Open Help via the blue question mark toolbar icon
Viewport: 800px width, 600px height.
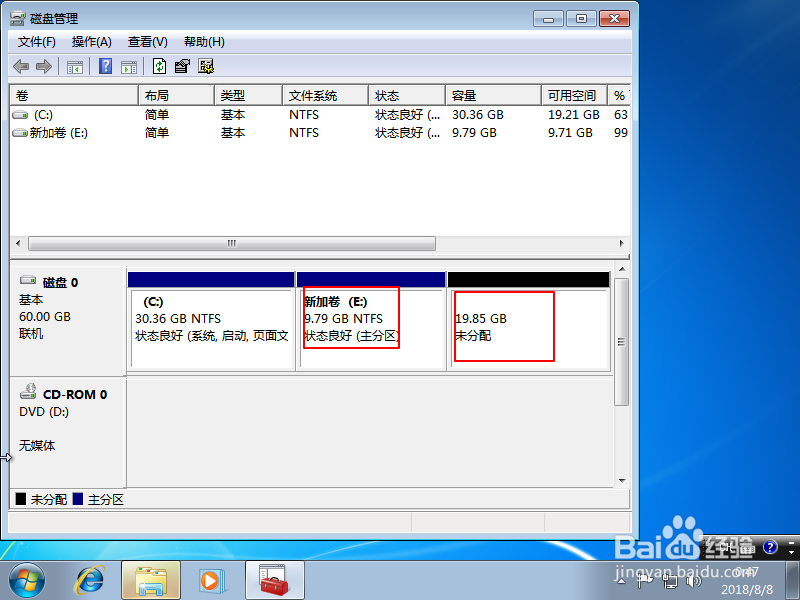point(106,66)
